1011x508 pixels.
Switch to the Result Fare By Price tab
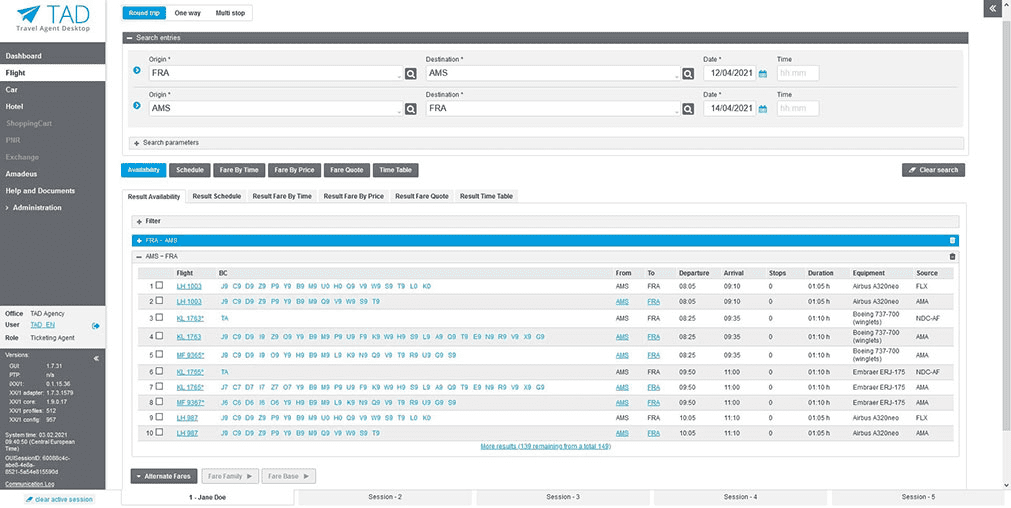pos(353,196)
